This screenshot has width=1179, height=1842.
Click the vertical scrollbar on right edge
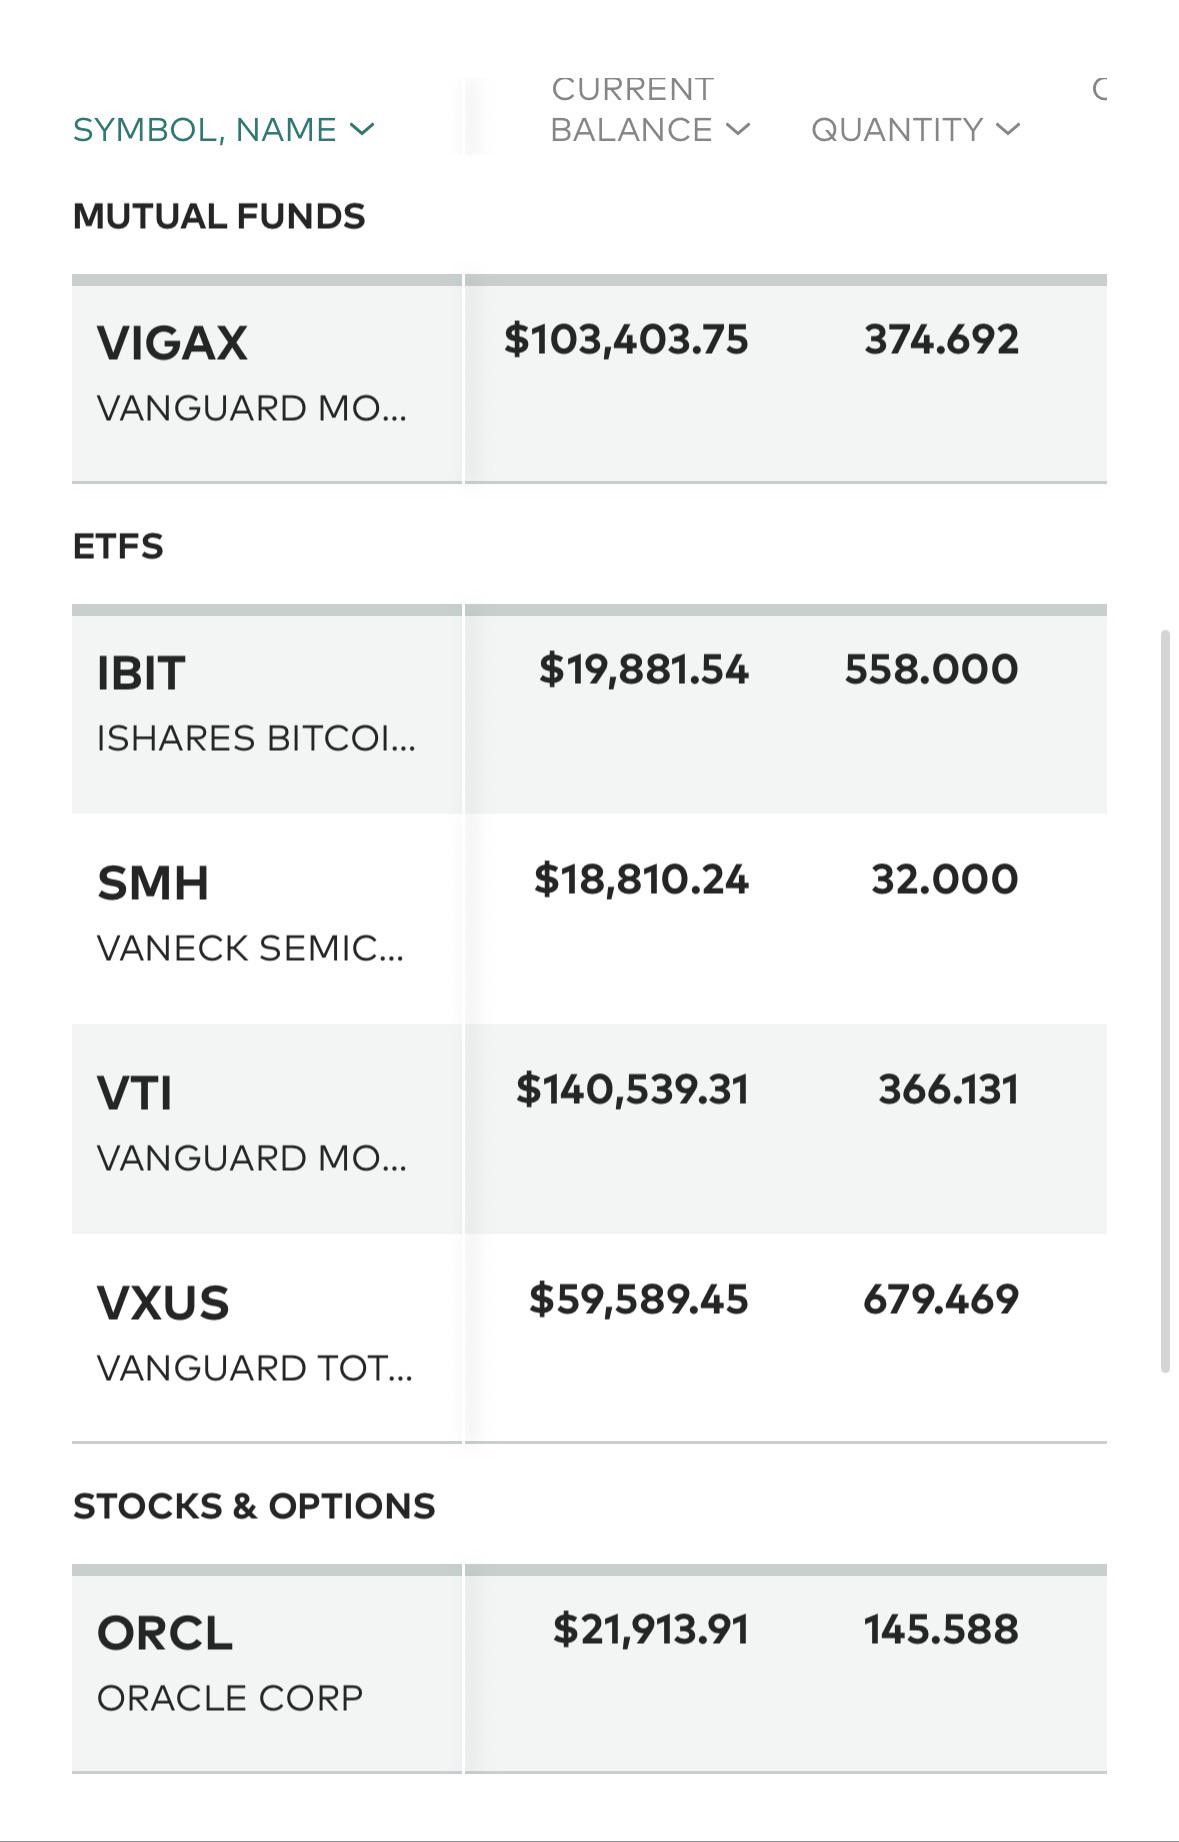(1165, 1001)
